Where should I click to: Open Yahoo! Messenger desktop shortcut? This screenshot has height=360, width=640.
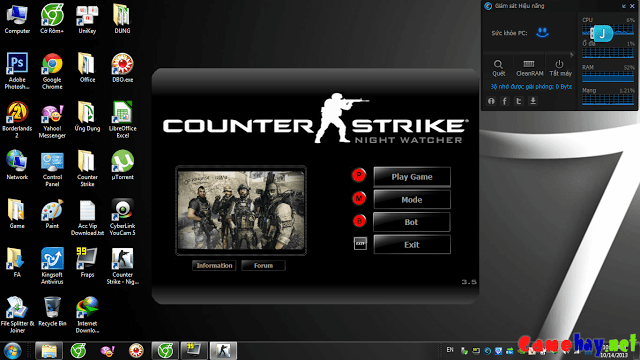52,120
